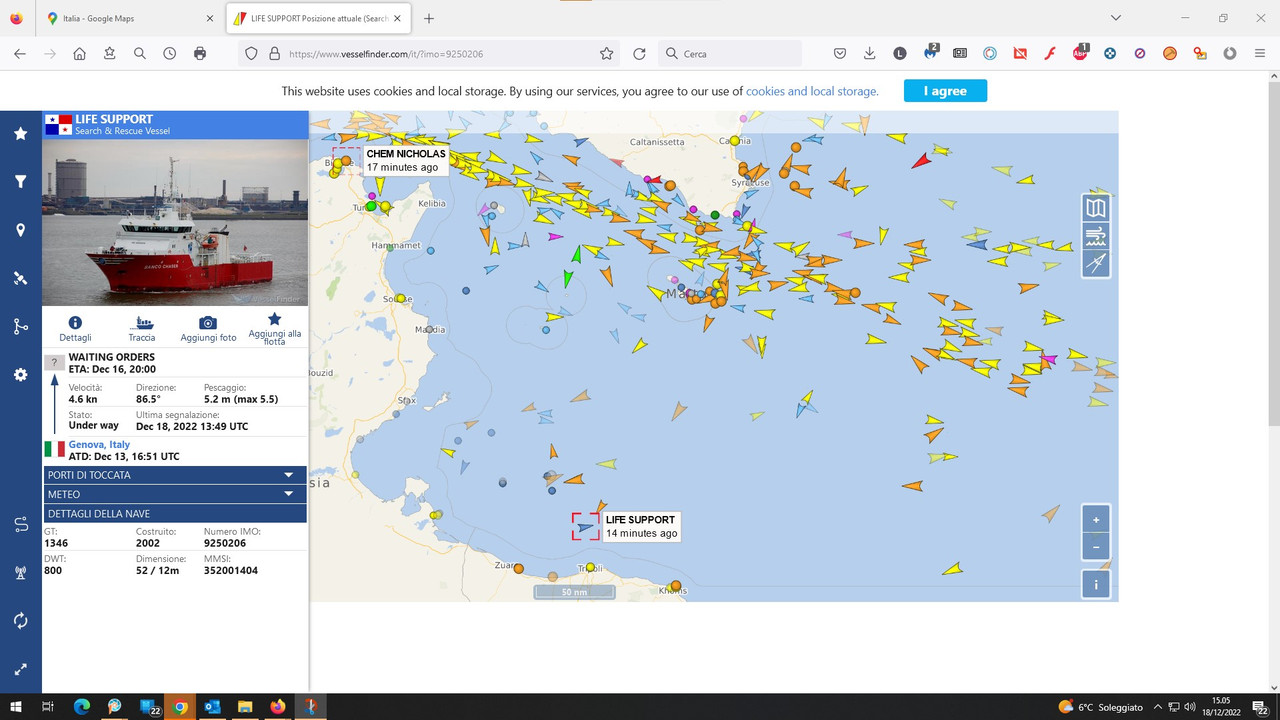Open the route branch icon in the sidebar
This screenshot has width=1280, height=720.
[20, 326]
